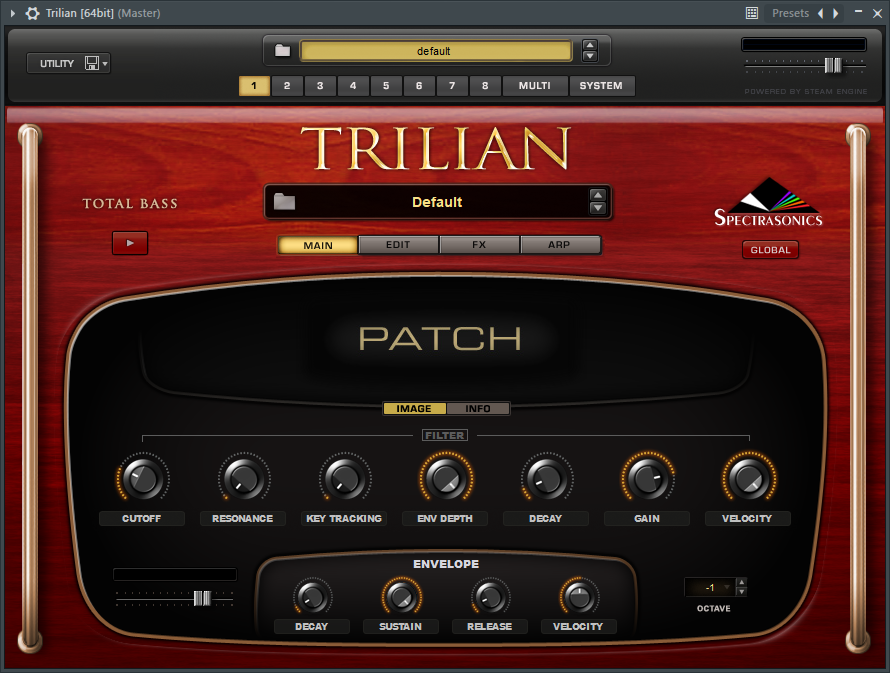Click the red audition play button

pos(130,243)
